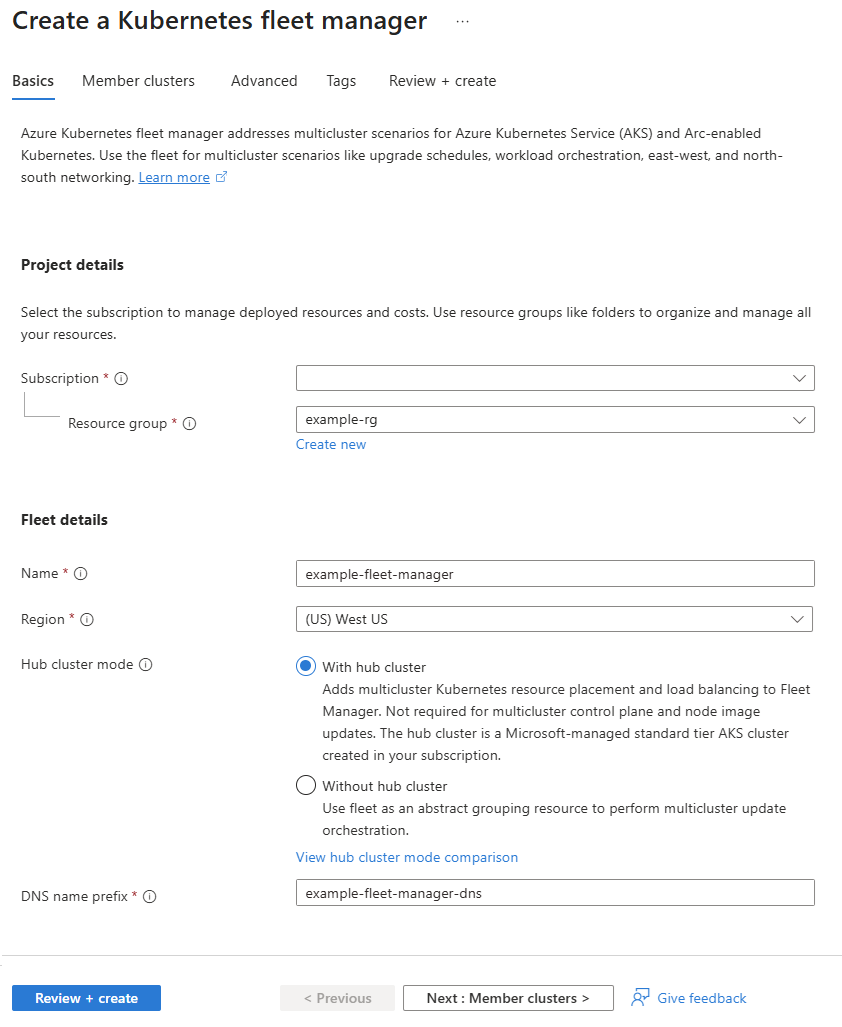Screen dimensions: 842x1027
Task: Click the Hub cluster mode info icon
Action: (x=146, y=665)
